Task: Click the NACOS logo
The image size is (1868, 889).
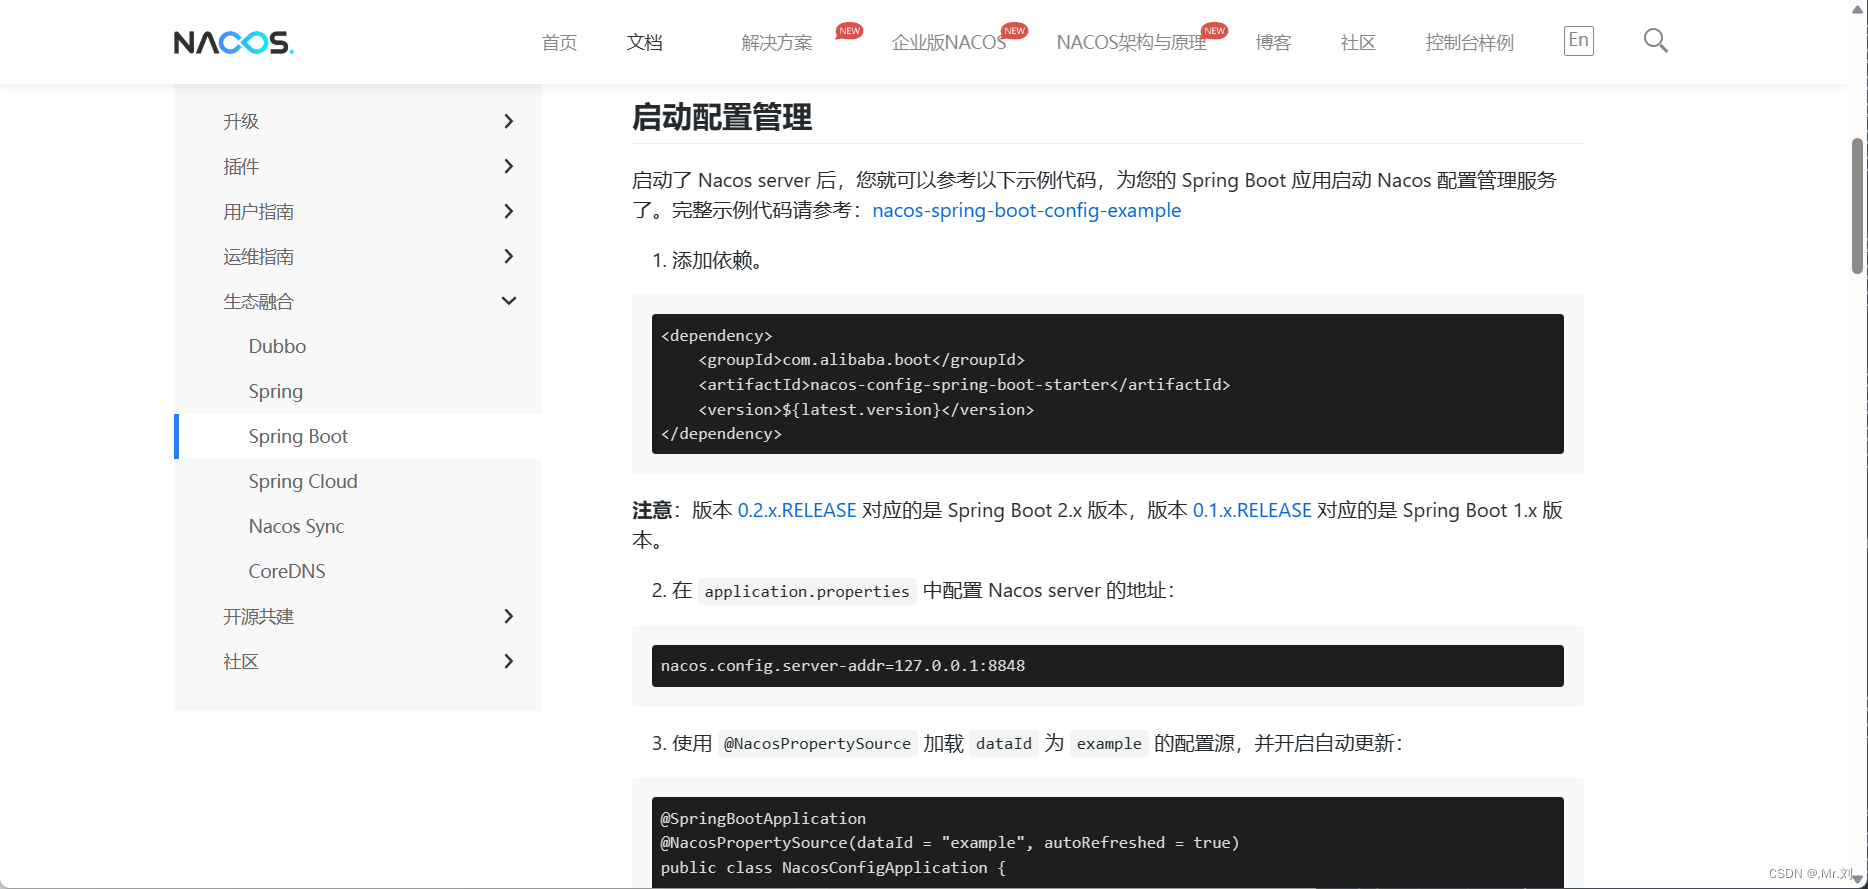Action: tap(234, 42)
